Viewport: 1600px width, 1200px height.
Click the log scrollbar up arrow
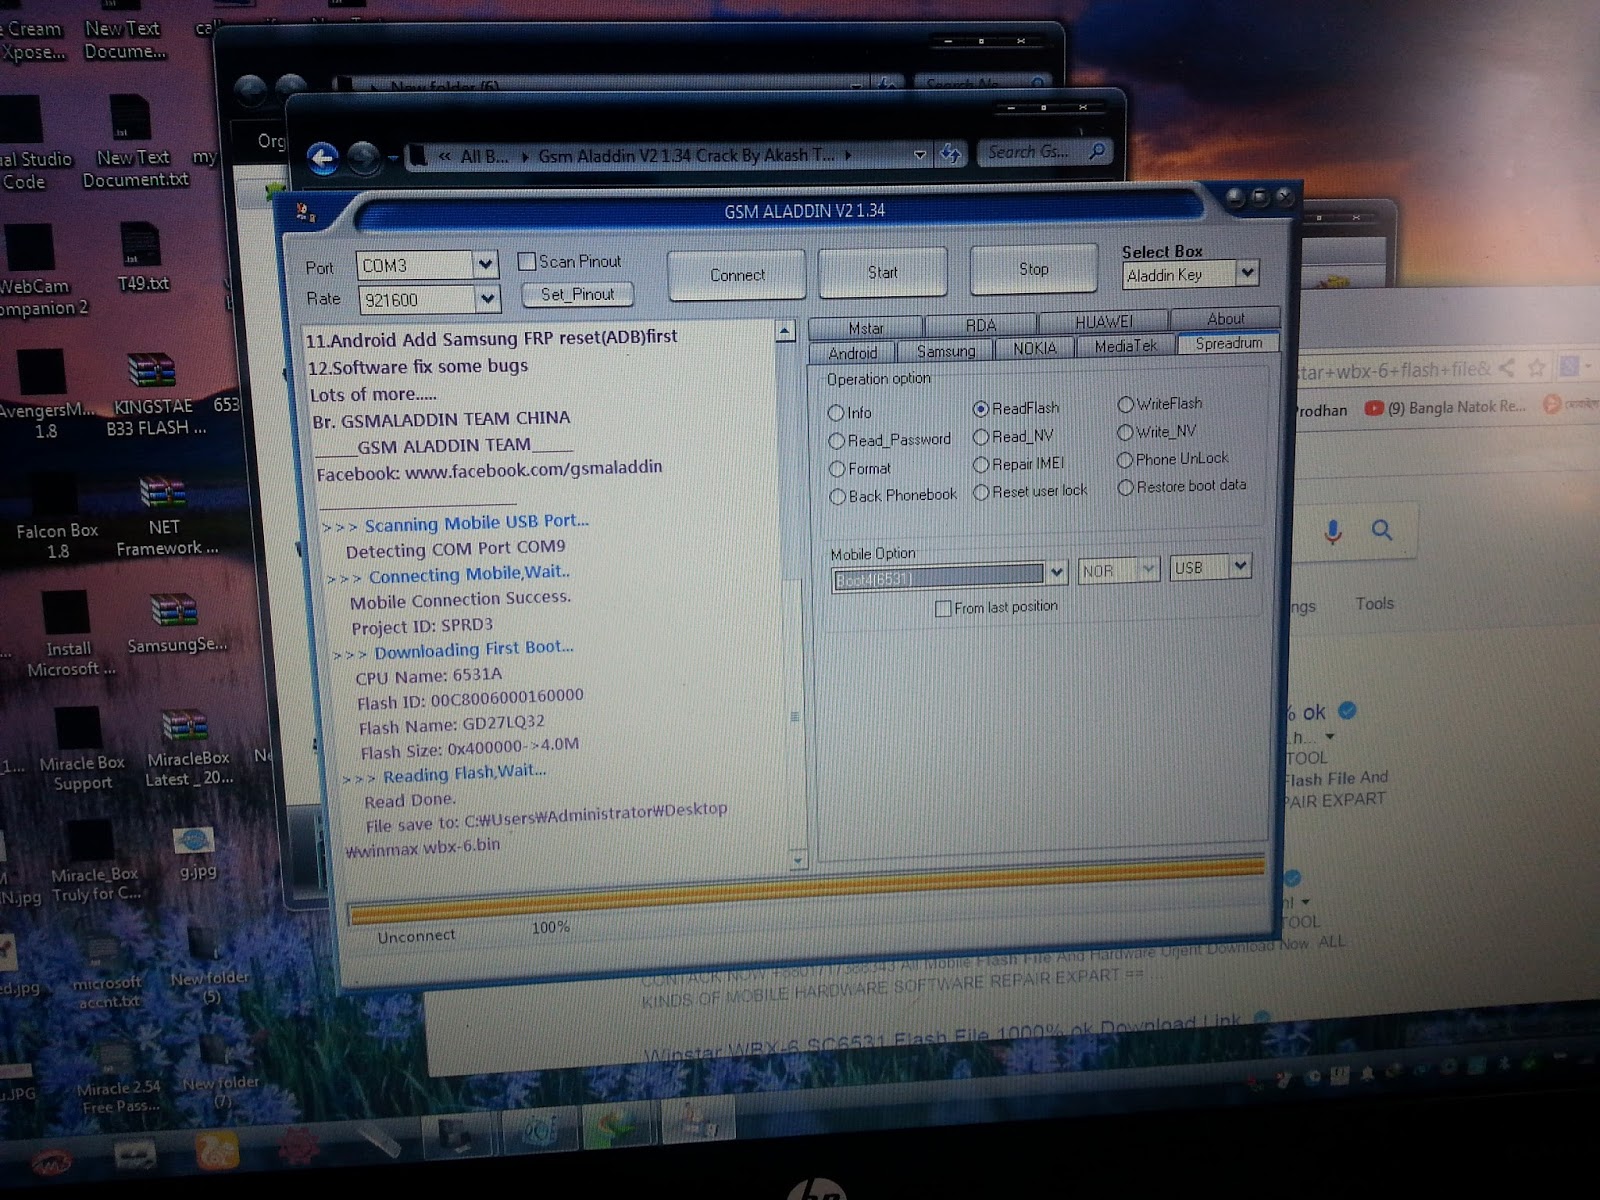point(786,331)
